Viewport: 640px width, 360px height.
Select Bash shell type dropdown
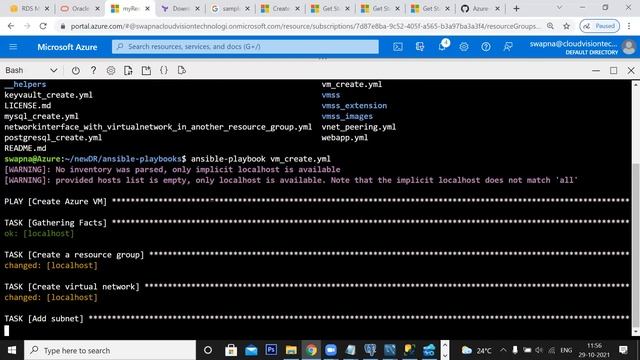point(31,70)
